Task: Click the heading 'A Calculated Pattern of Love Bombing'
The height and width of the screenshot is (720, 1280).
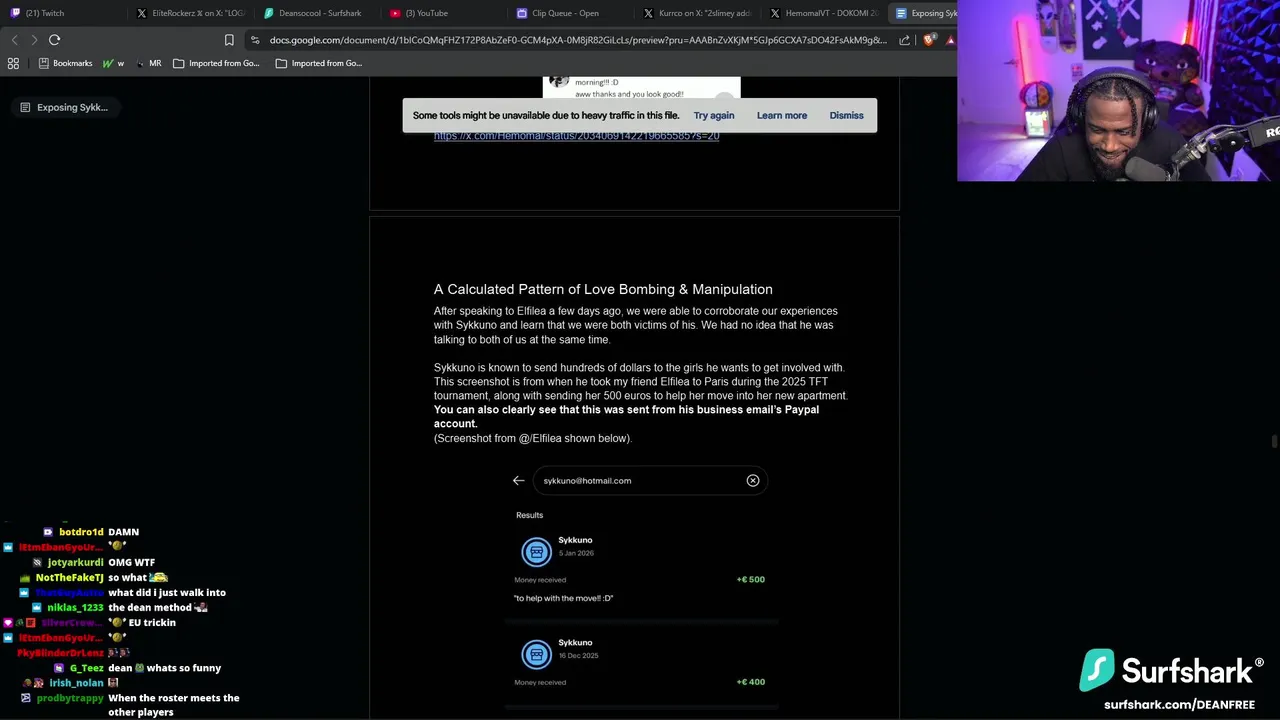Action: coord(603,289)
